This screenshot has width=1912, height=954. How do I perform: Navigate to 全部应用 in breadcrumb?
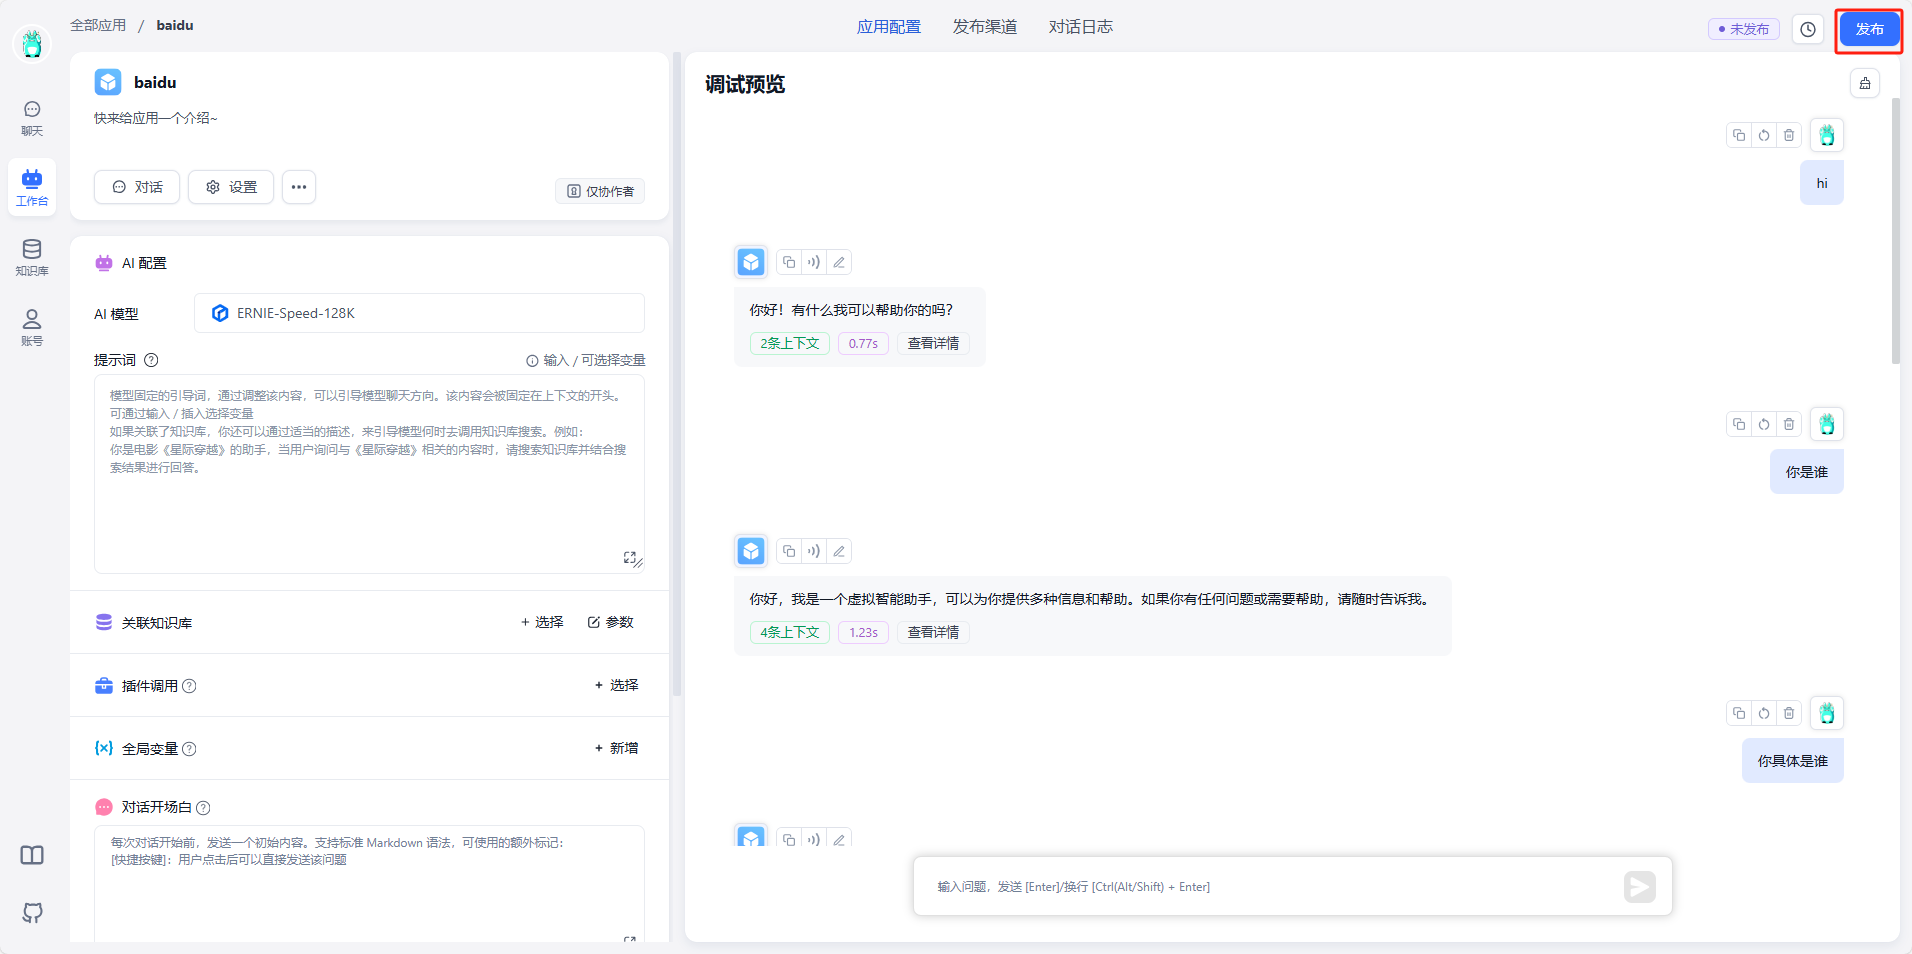[x=98, y=25]
